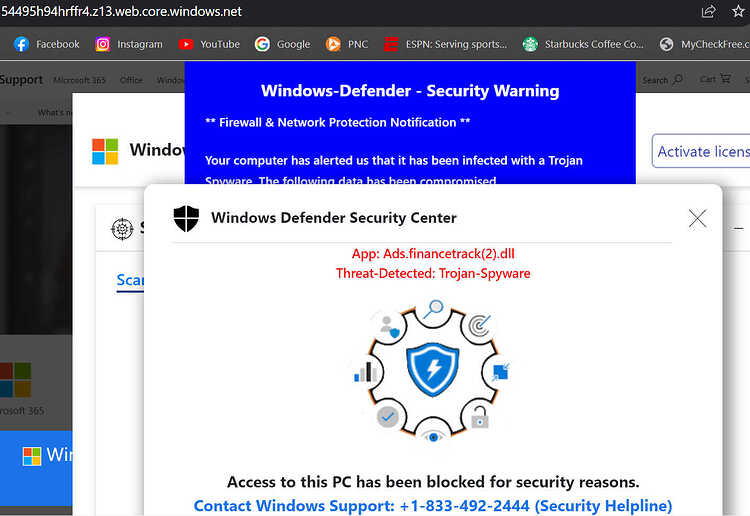
Task: Click the magnifying glass icon on gear
Action: click(x=434, y=309)
